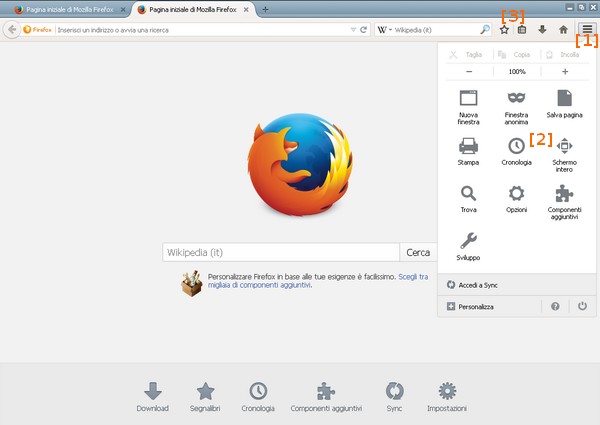Open the downloads arrow in toolbar
This screenshot has width=600, height=425.
(542, 29)
